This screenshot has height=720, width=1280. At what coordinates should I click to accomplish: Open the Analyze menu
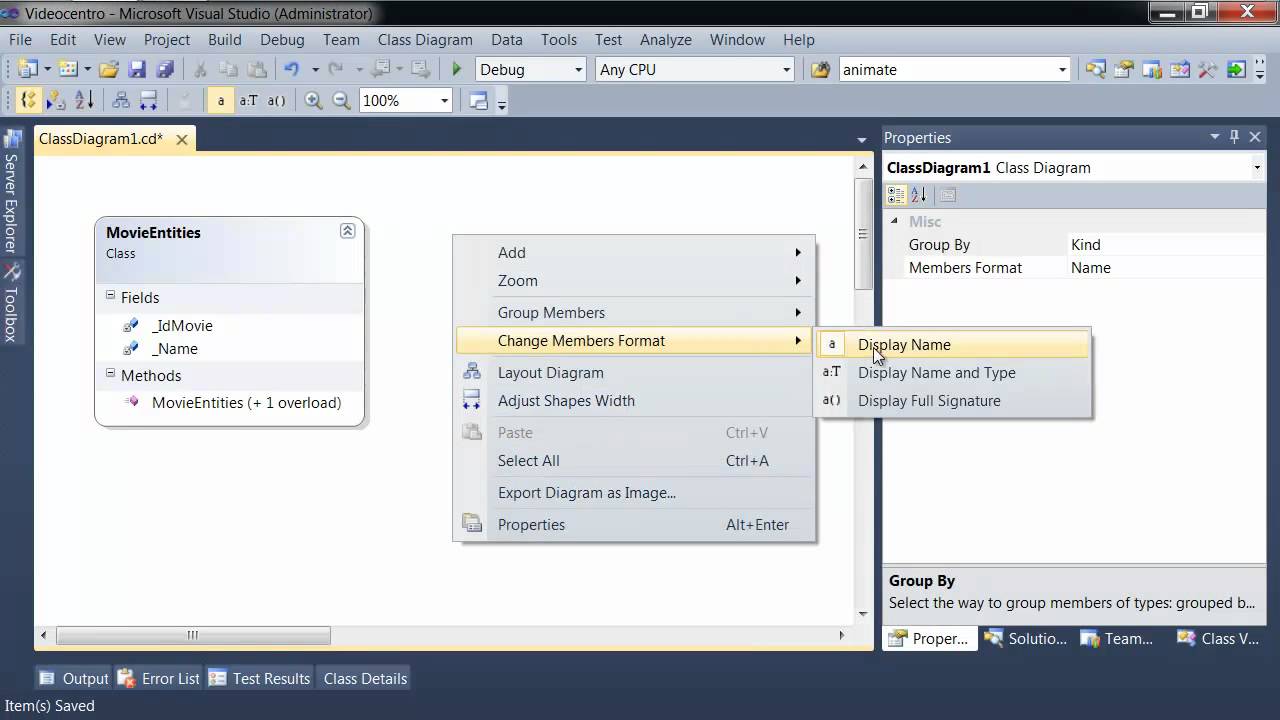[x=666, y=39]
